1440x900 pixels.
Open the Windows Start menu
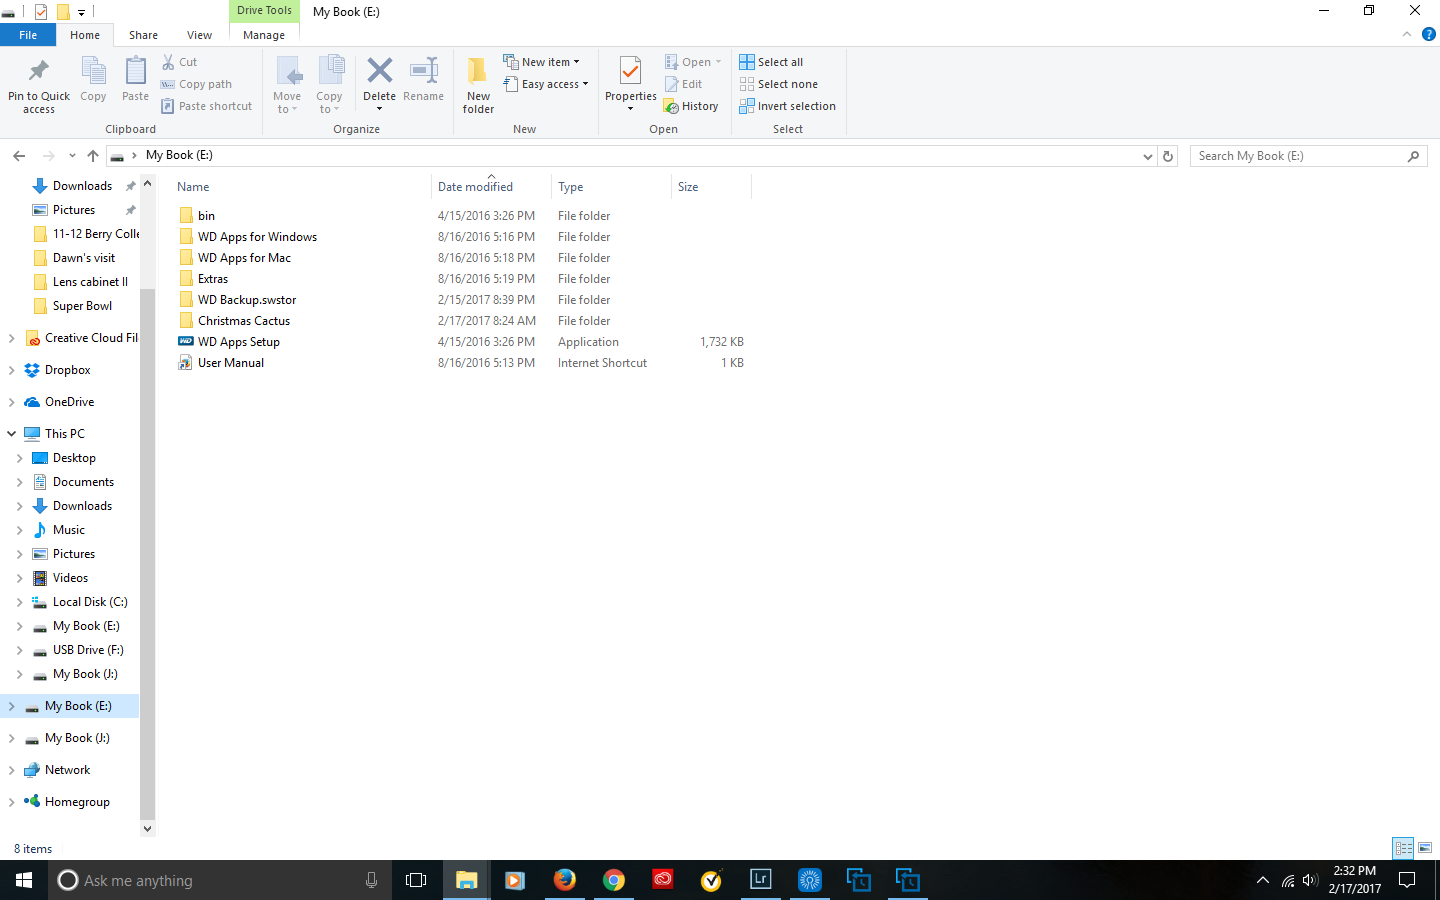[24, 880]
